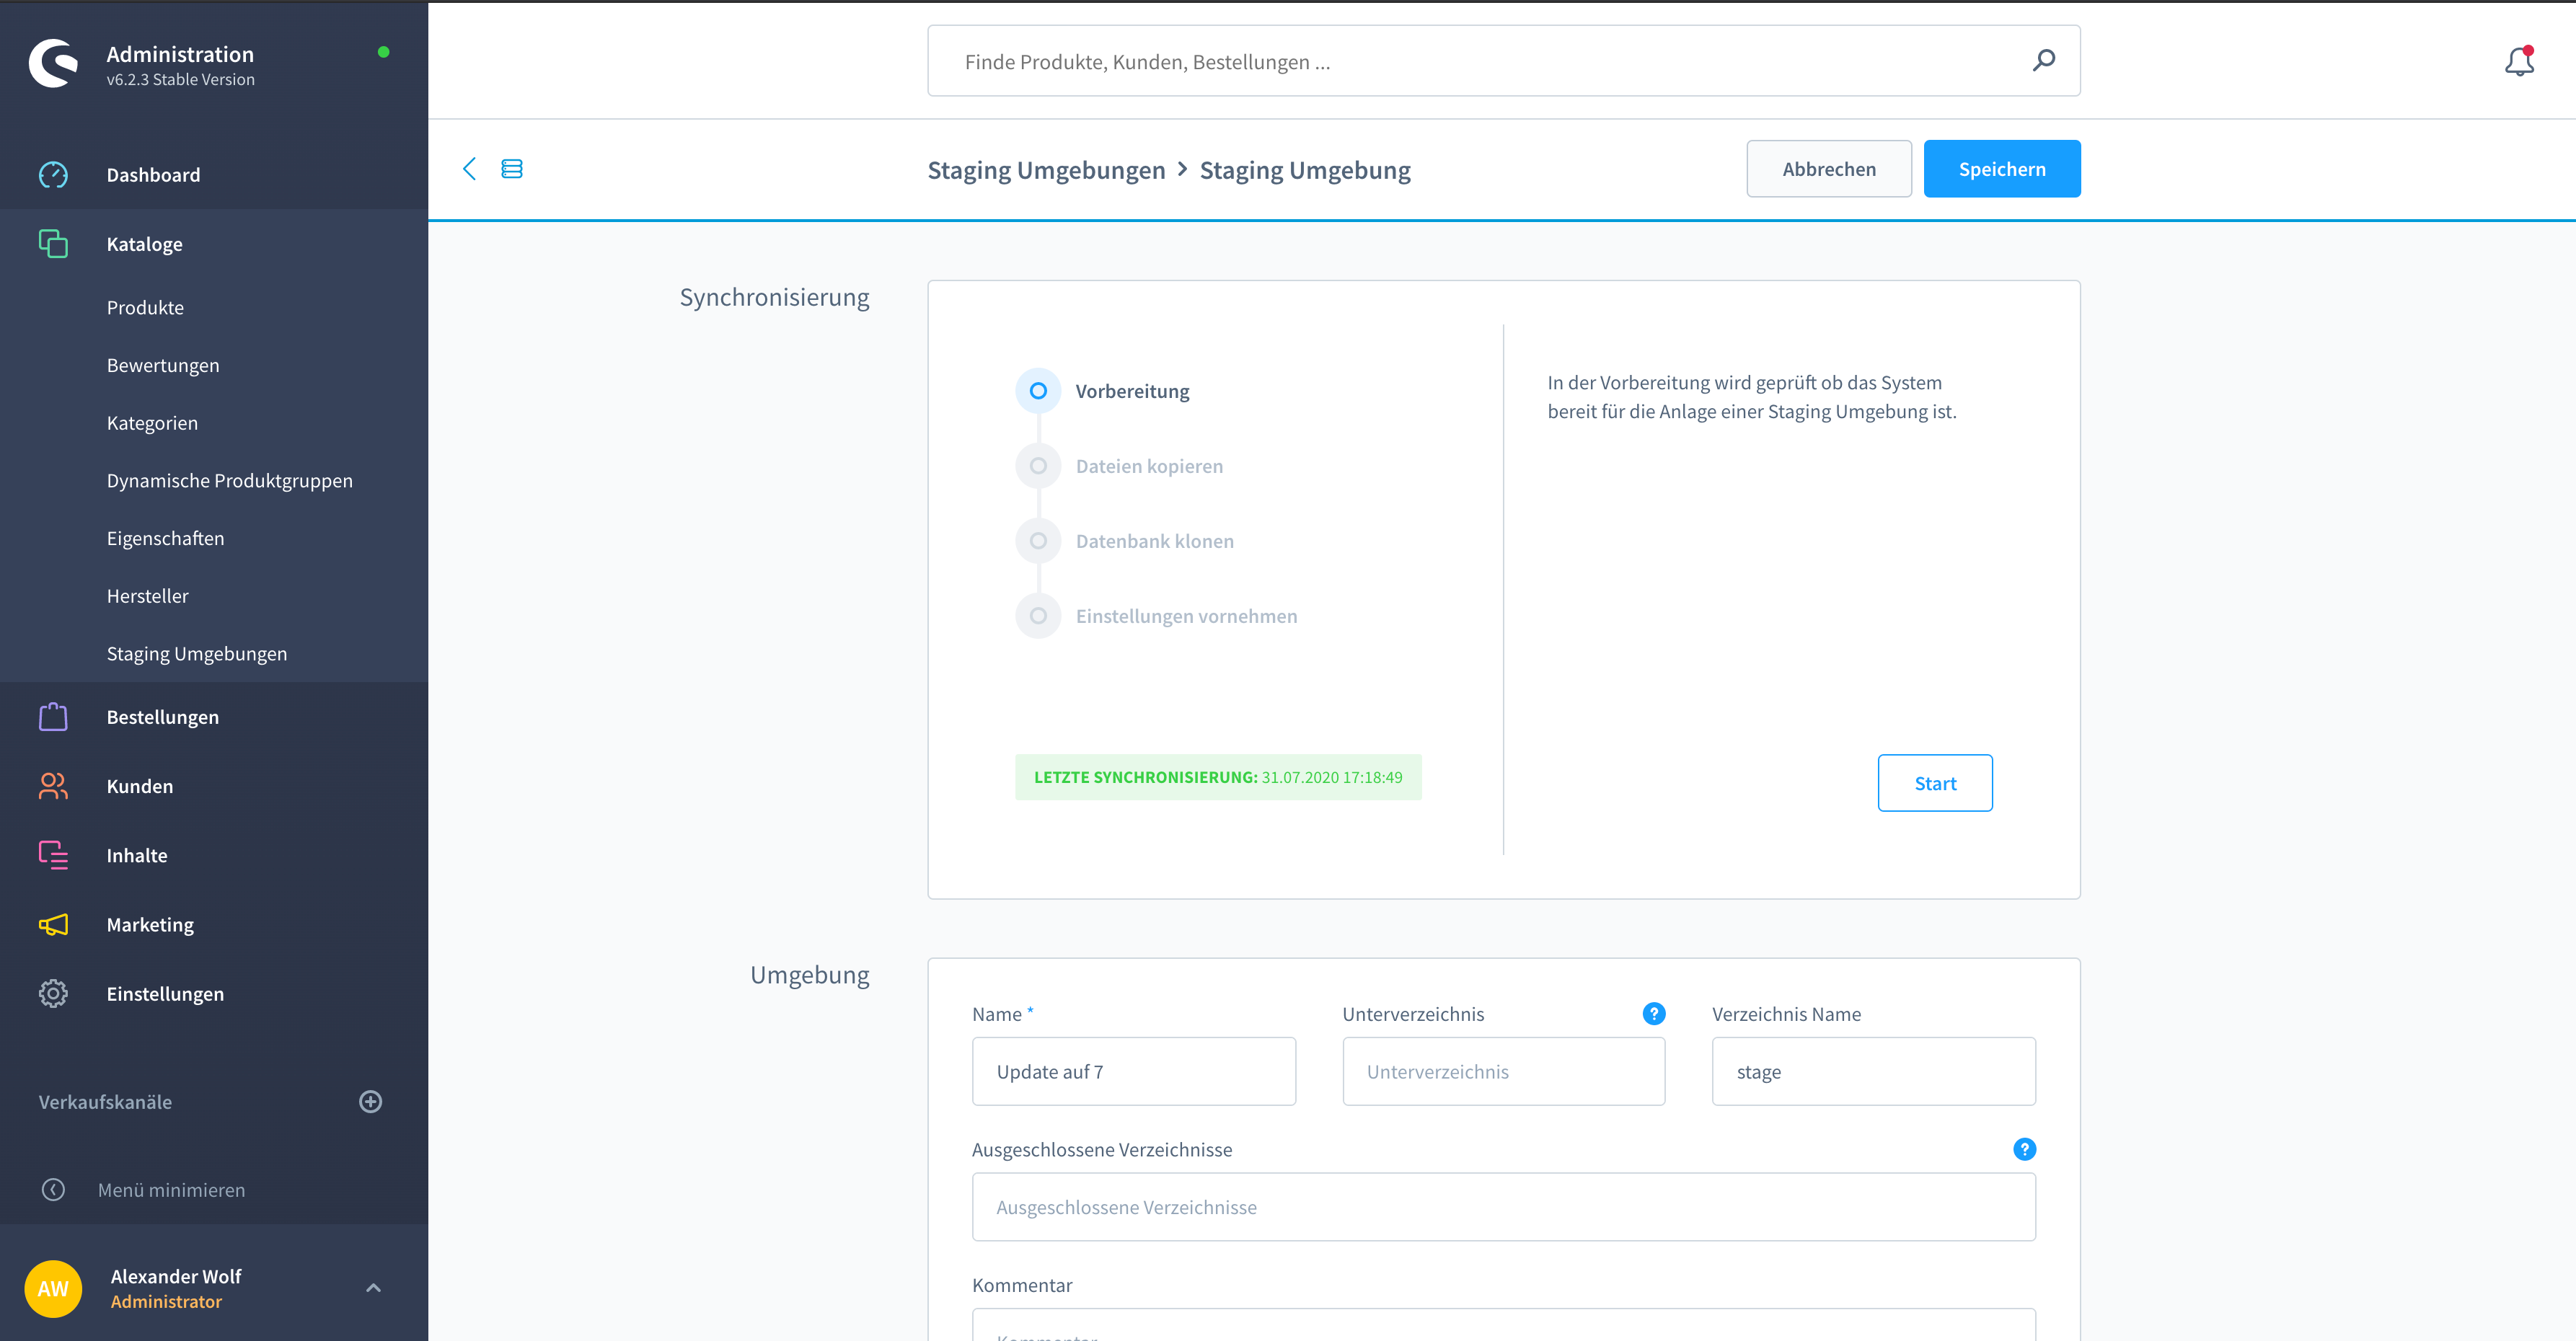Click the Start synchronization button
2576x1341 pixels.
click(x=1935, y=783)
